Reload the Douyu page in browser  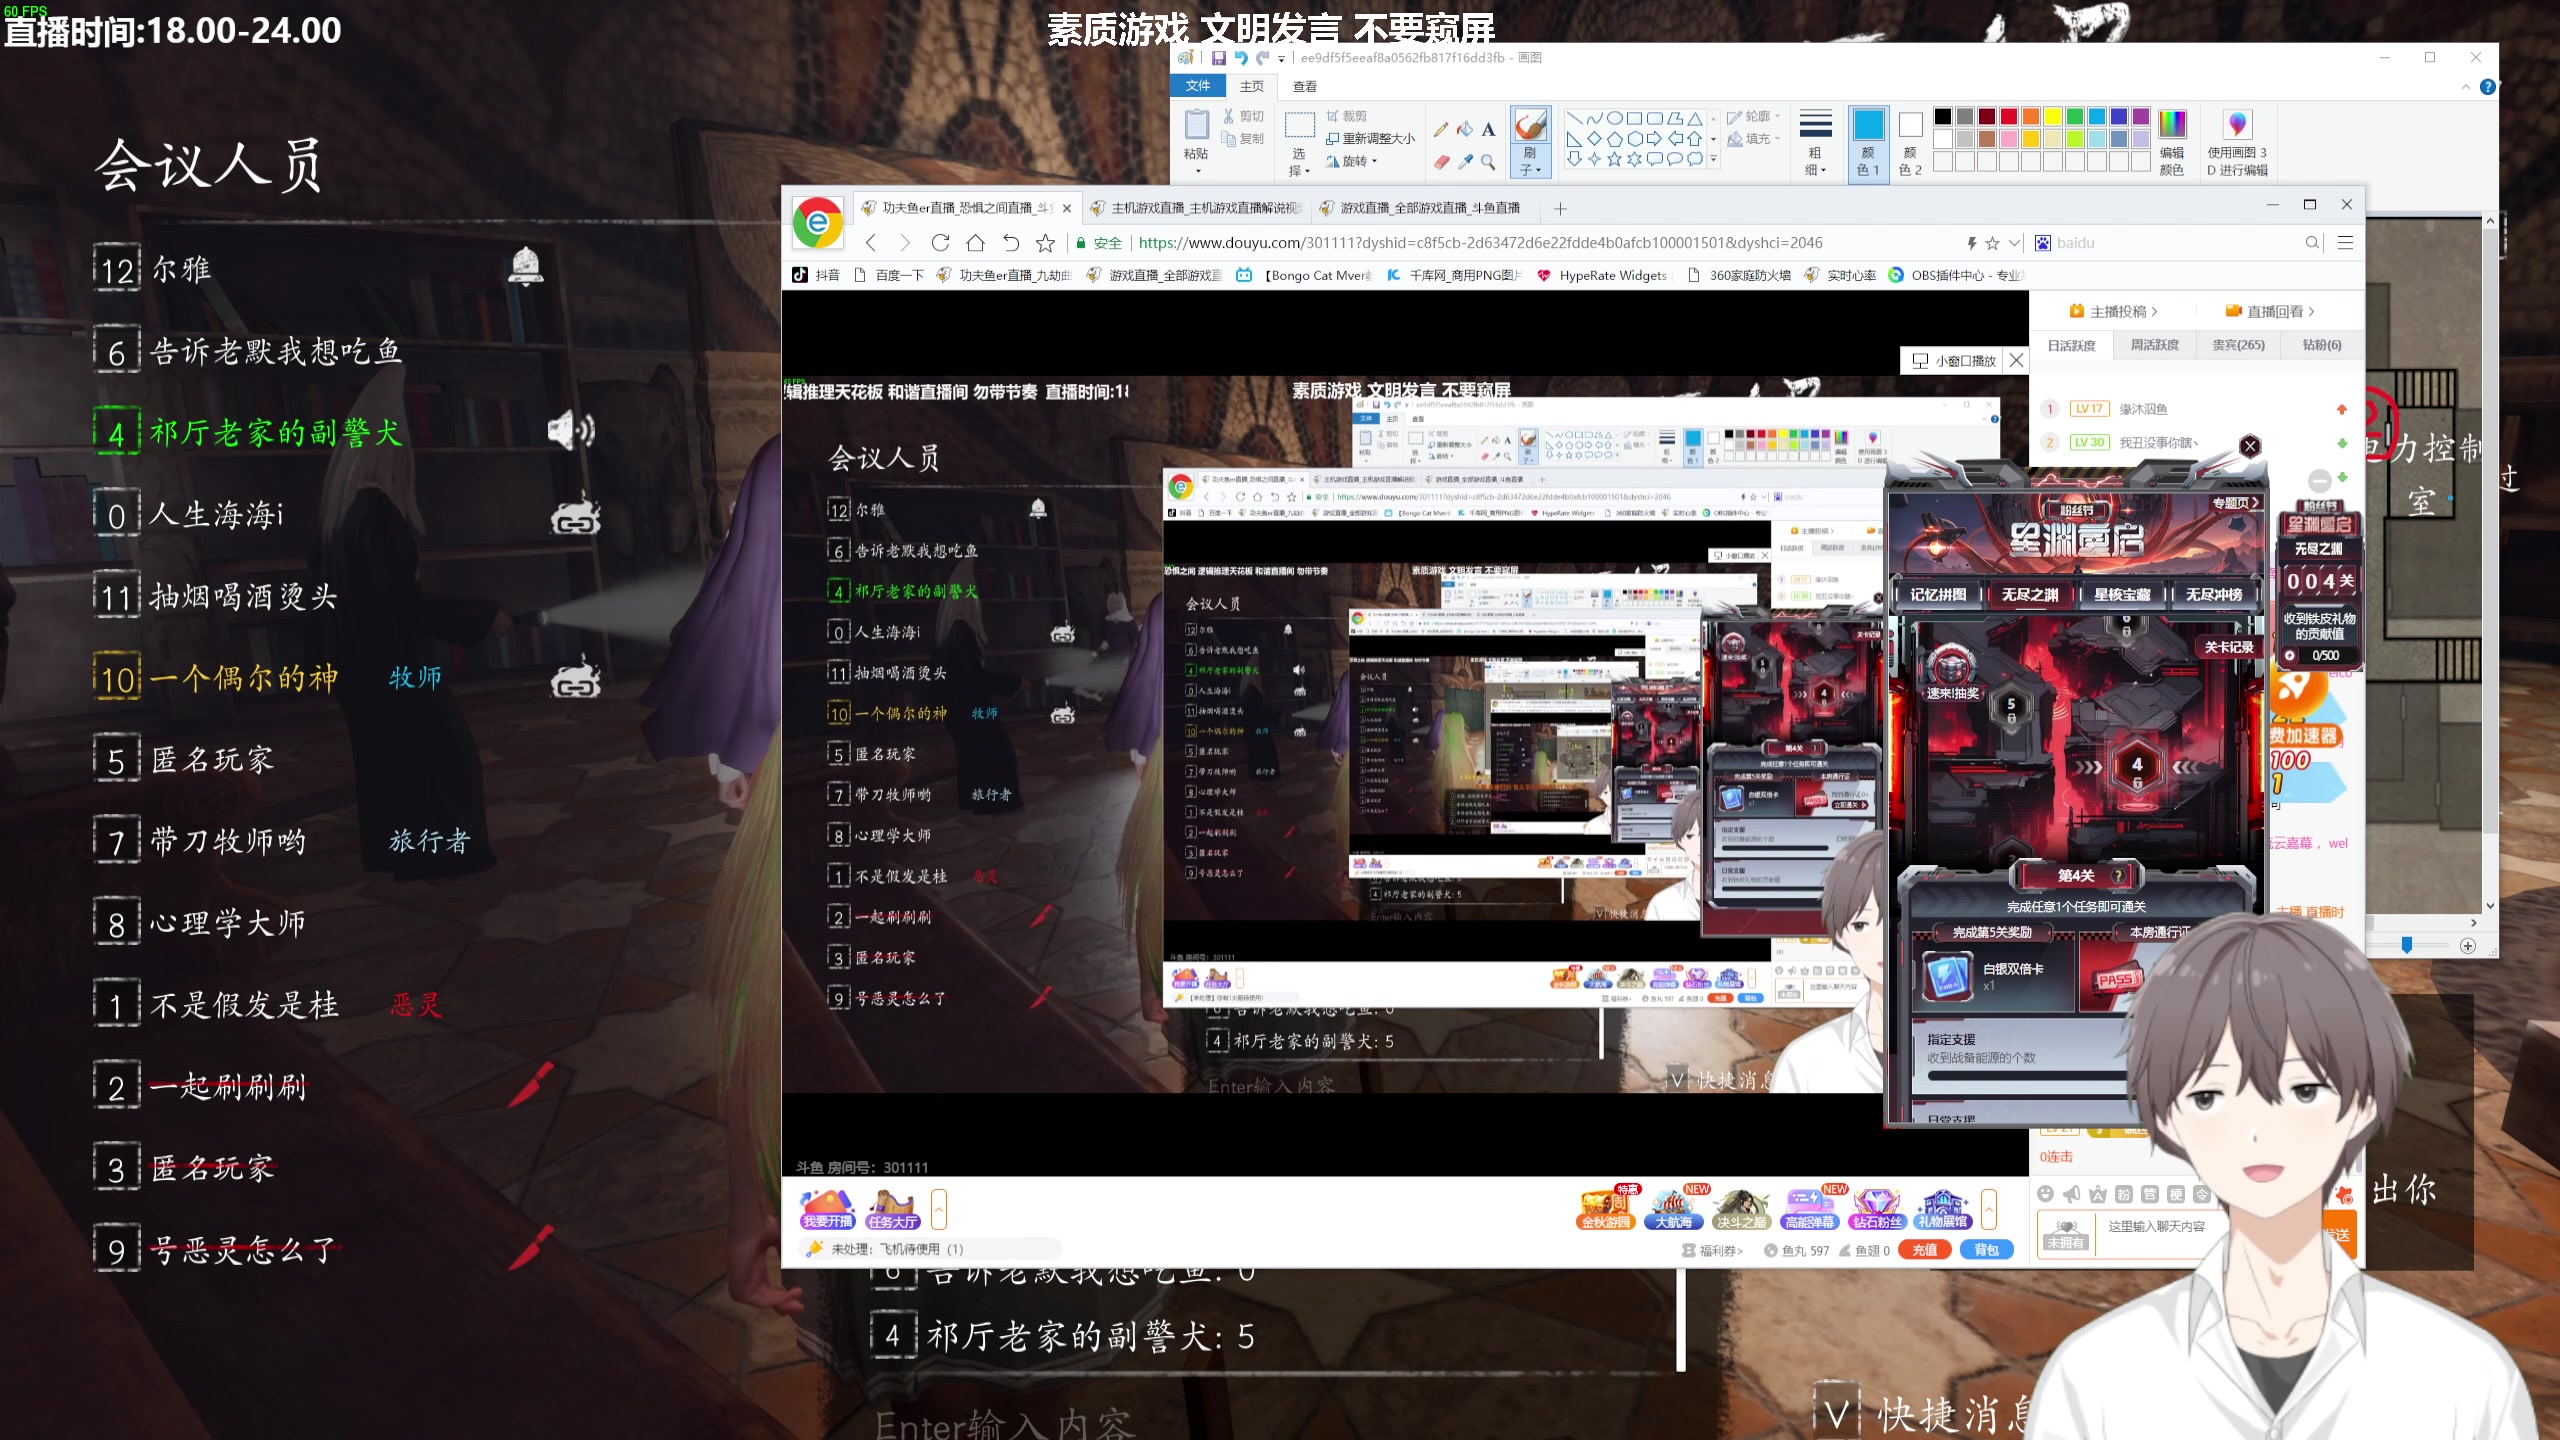coord(940,242)
